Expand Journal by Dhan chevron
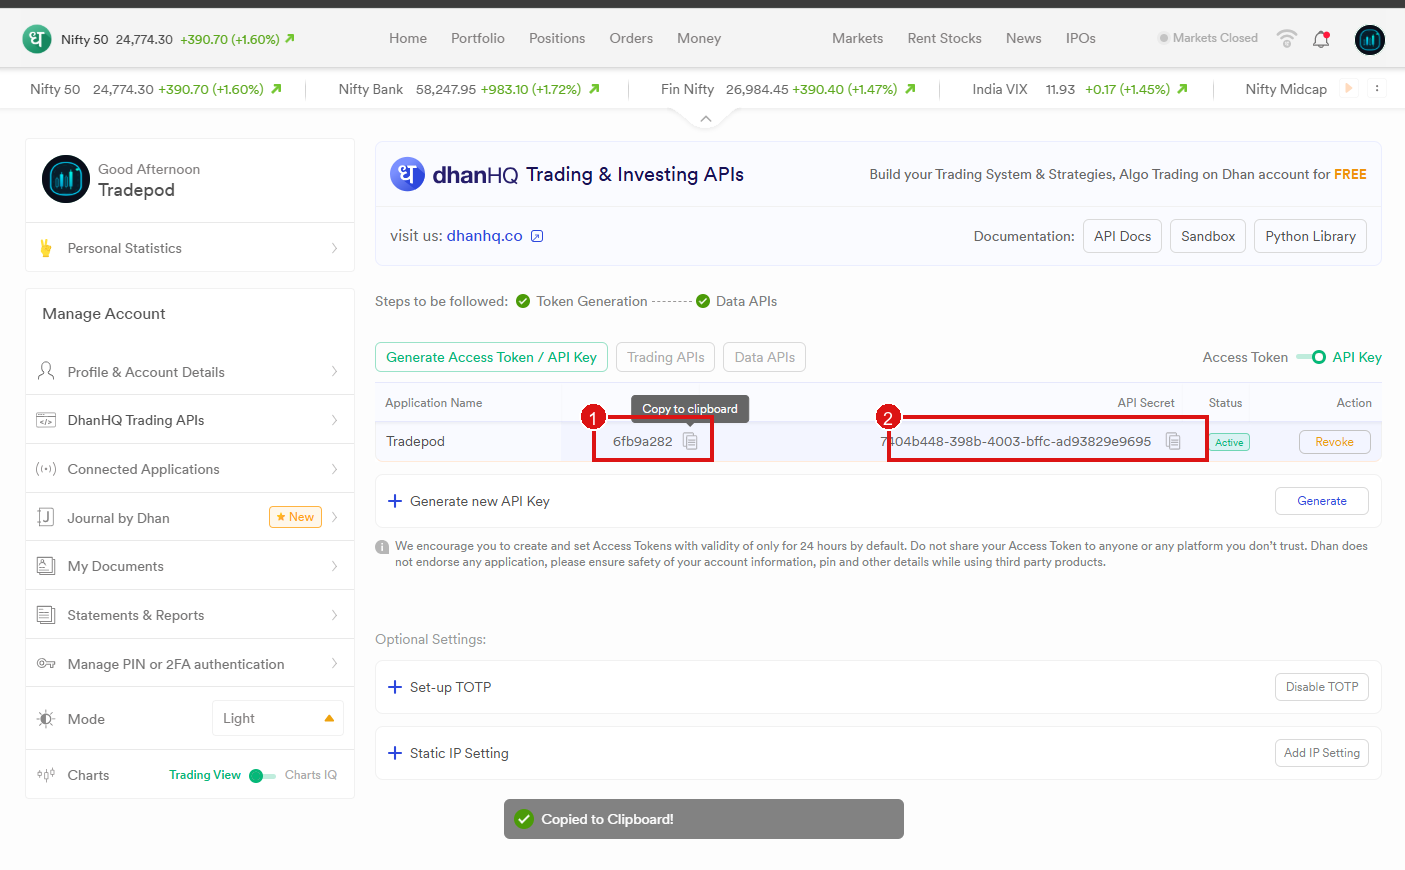This screenshot has height=870, width=1405. pos(334,517)
